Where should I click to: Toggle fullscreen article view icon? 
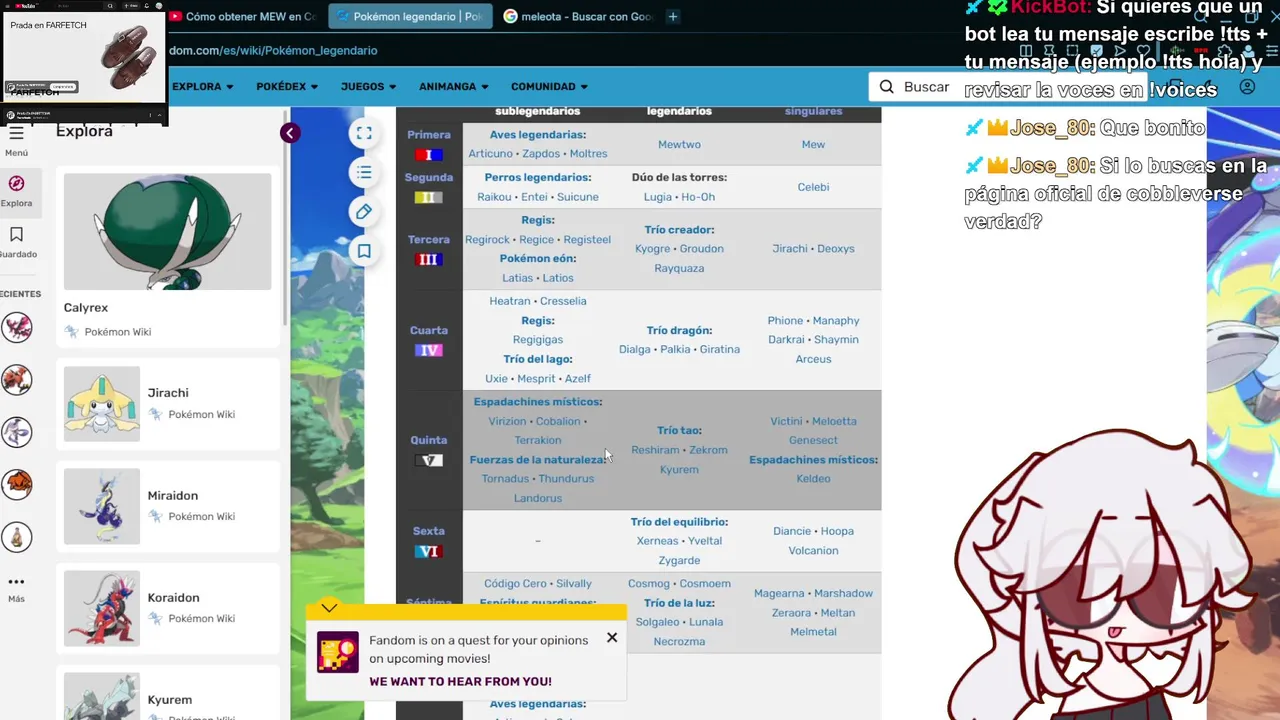pos(364,133)
